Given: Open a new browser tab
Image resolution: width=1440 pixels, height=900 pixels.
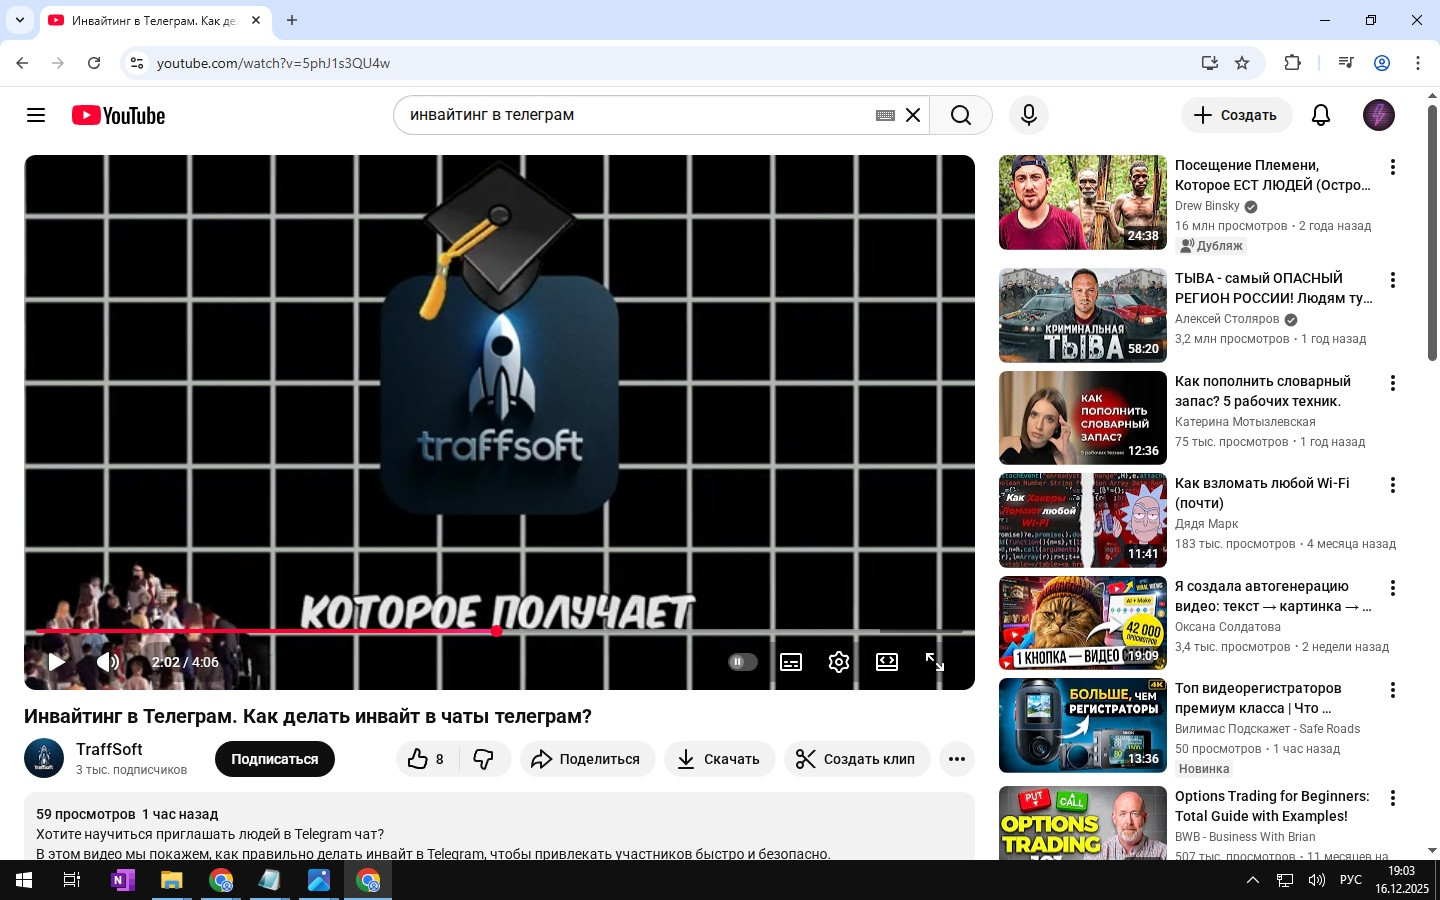Looking at the screenshot, I should click(x=292, y=20).
